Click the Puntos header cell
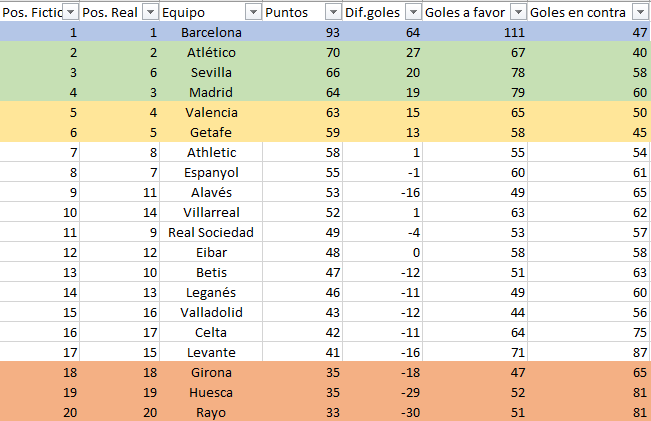The image size is (651, 421). pyautogui.click(x=302, y=12)
